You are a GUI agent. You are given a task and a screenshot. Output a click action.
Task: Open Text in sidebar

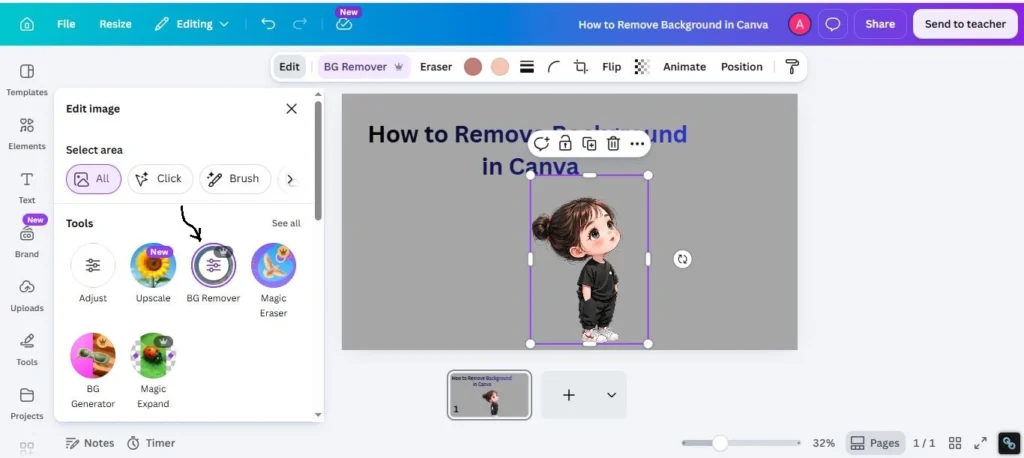click(x=27, y=188)
